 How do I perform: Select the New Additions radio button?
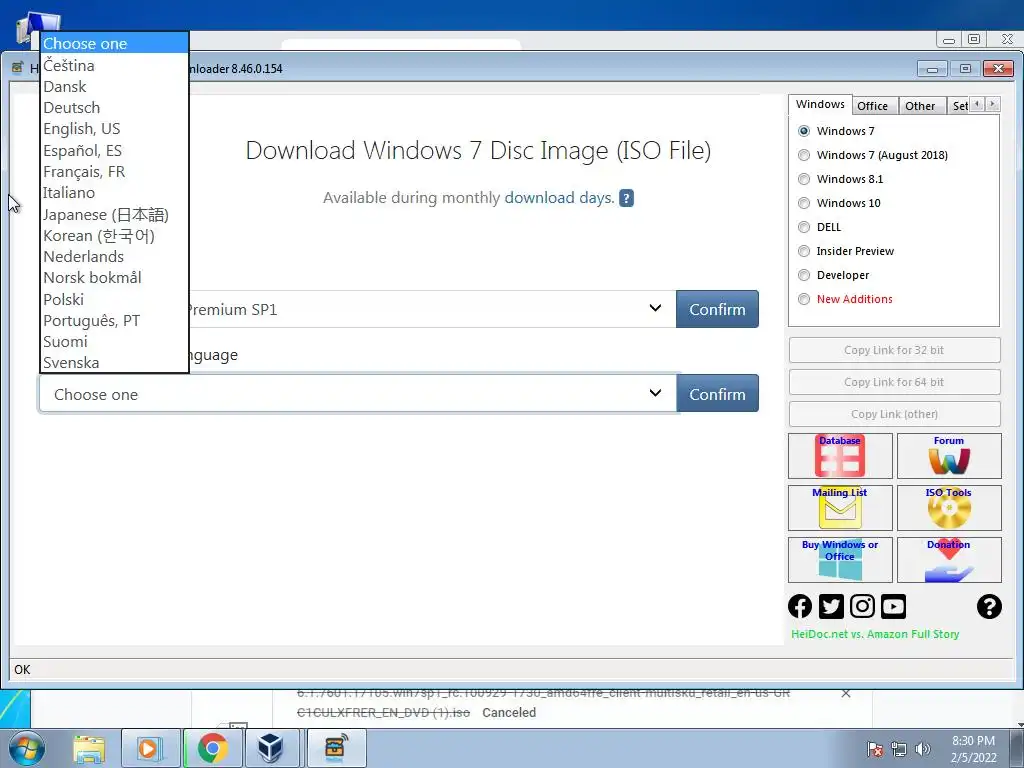(804, 299)
